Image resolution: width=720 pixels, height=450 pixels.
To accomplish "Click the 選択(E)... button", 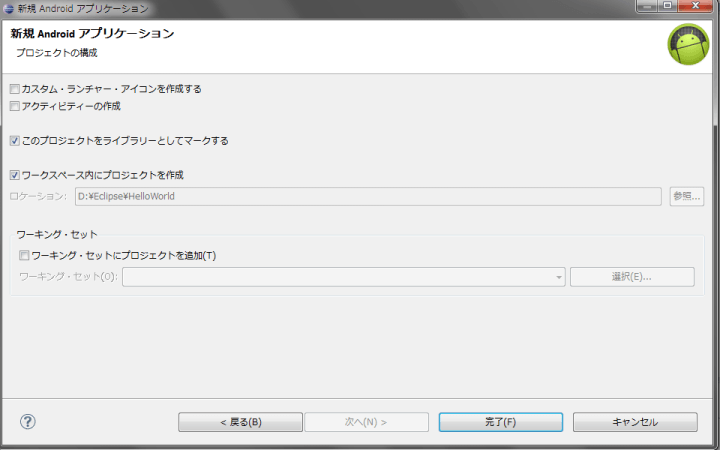I will point(632,277).
